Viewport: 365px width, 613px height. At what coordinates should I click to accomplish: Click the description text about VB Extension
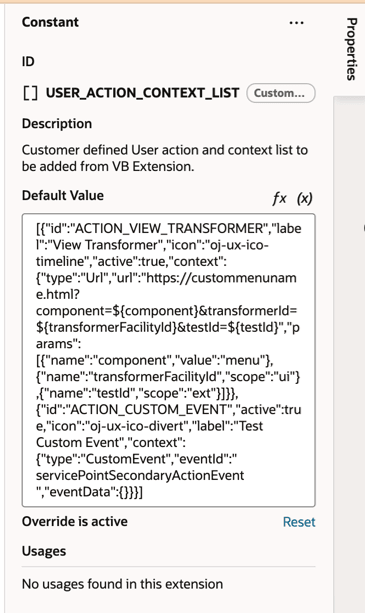coord(165,158)
